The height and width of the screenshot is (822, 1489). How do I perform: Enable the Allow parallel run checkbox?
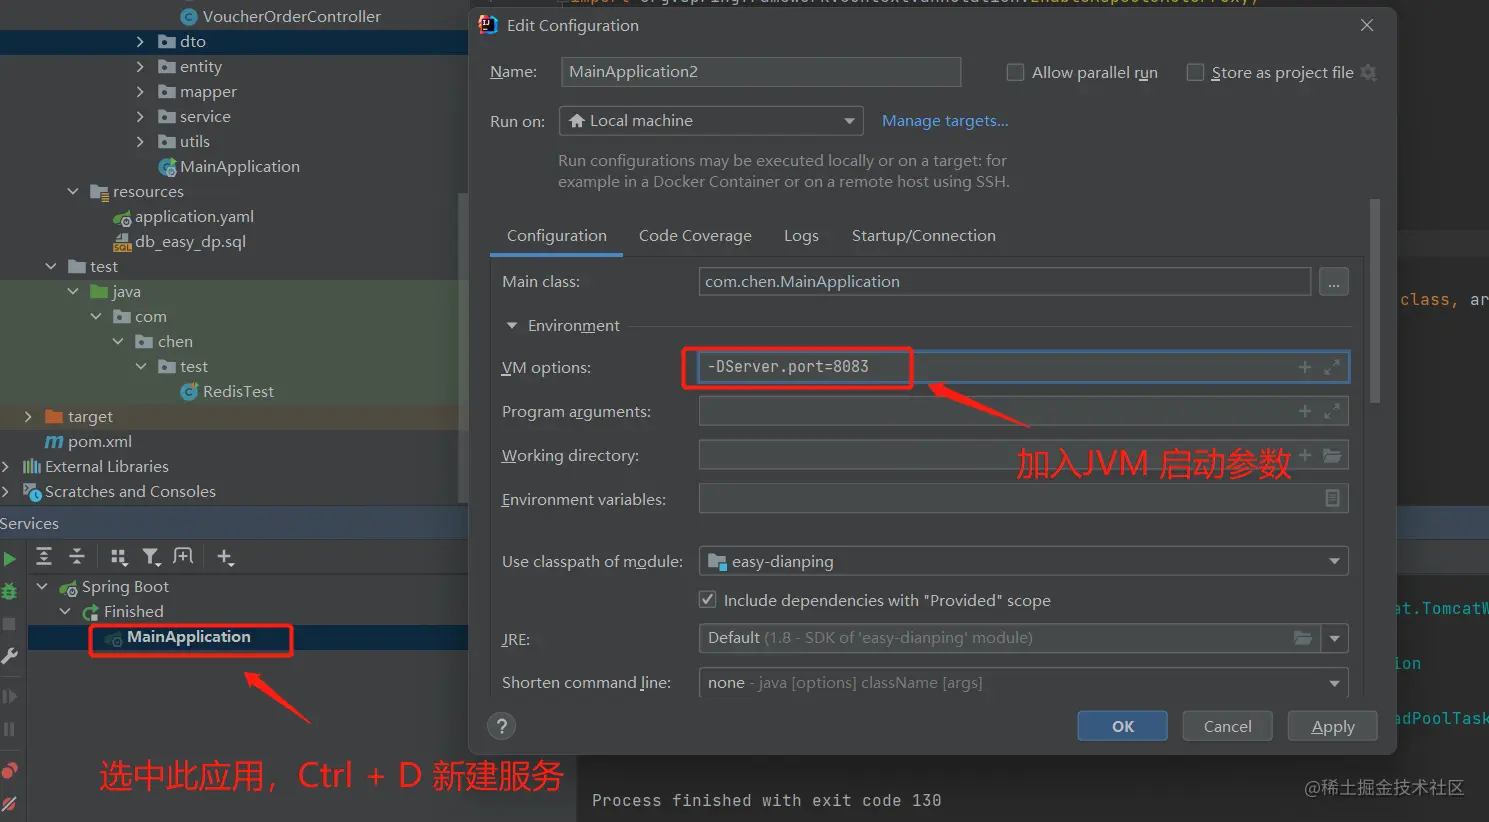point(1015,72)
